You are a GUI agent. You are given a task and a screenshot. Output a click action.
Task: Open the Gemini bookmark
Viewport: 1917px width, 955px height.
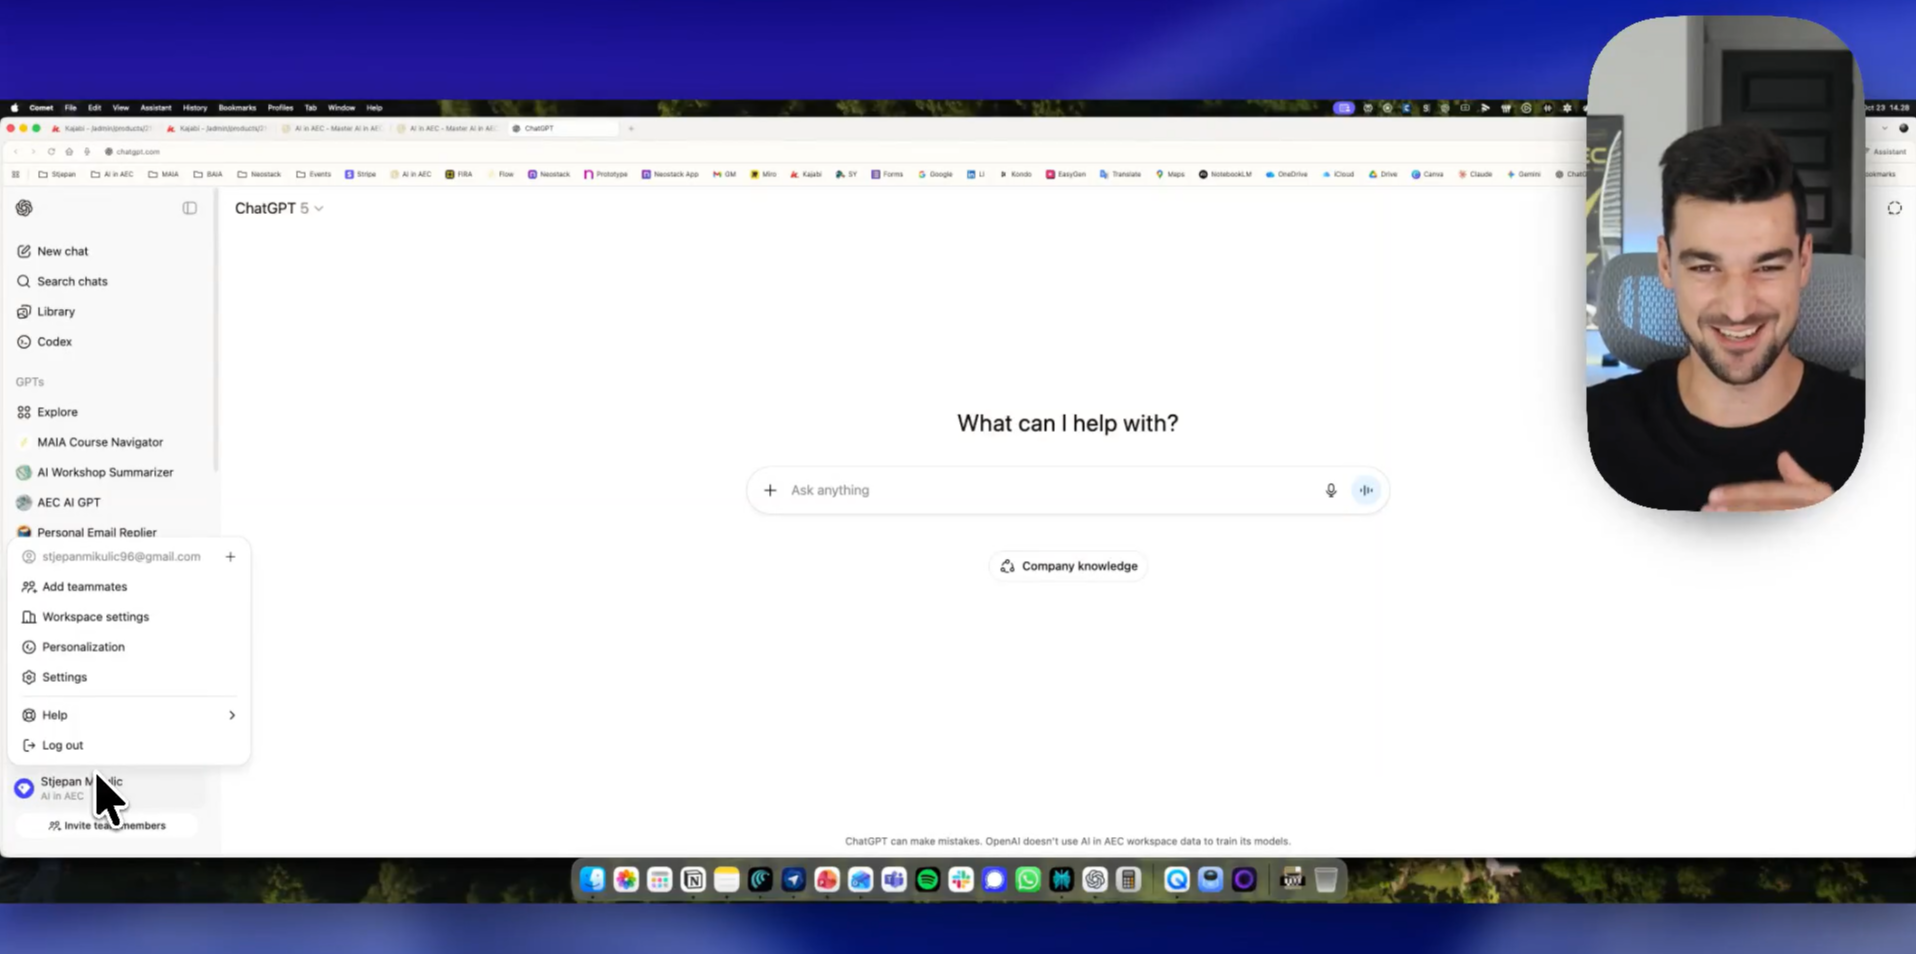1524,174
